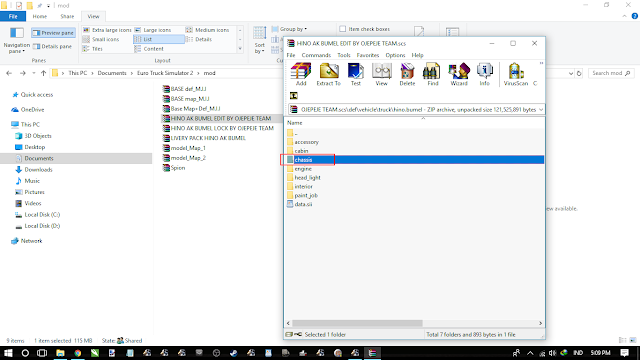Click the Add icon in WinRAR toolbar
640x360 pixels.
click(x=301, y=74)
